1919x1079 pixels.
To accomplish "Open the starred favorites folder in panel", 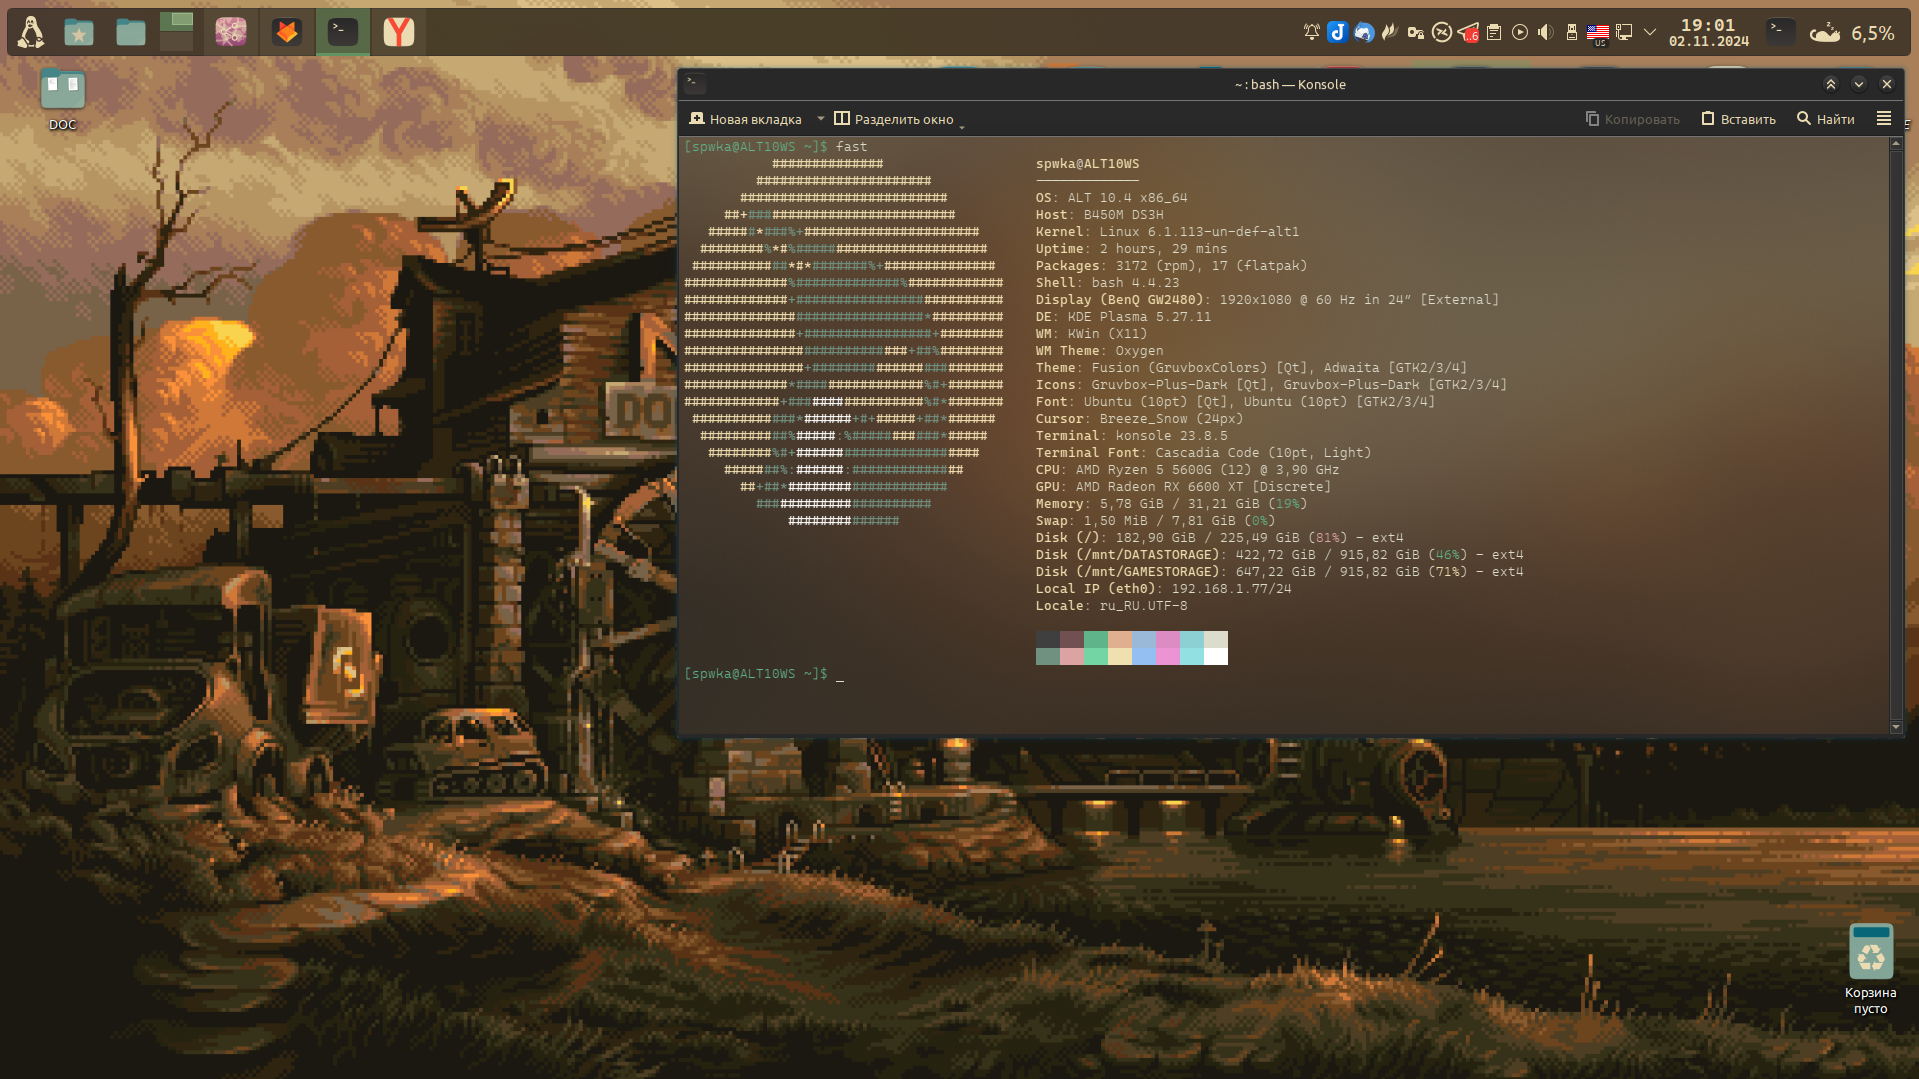I will (79, 33).
